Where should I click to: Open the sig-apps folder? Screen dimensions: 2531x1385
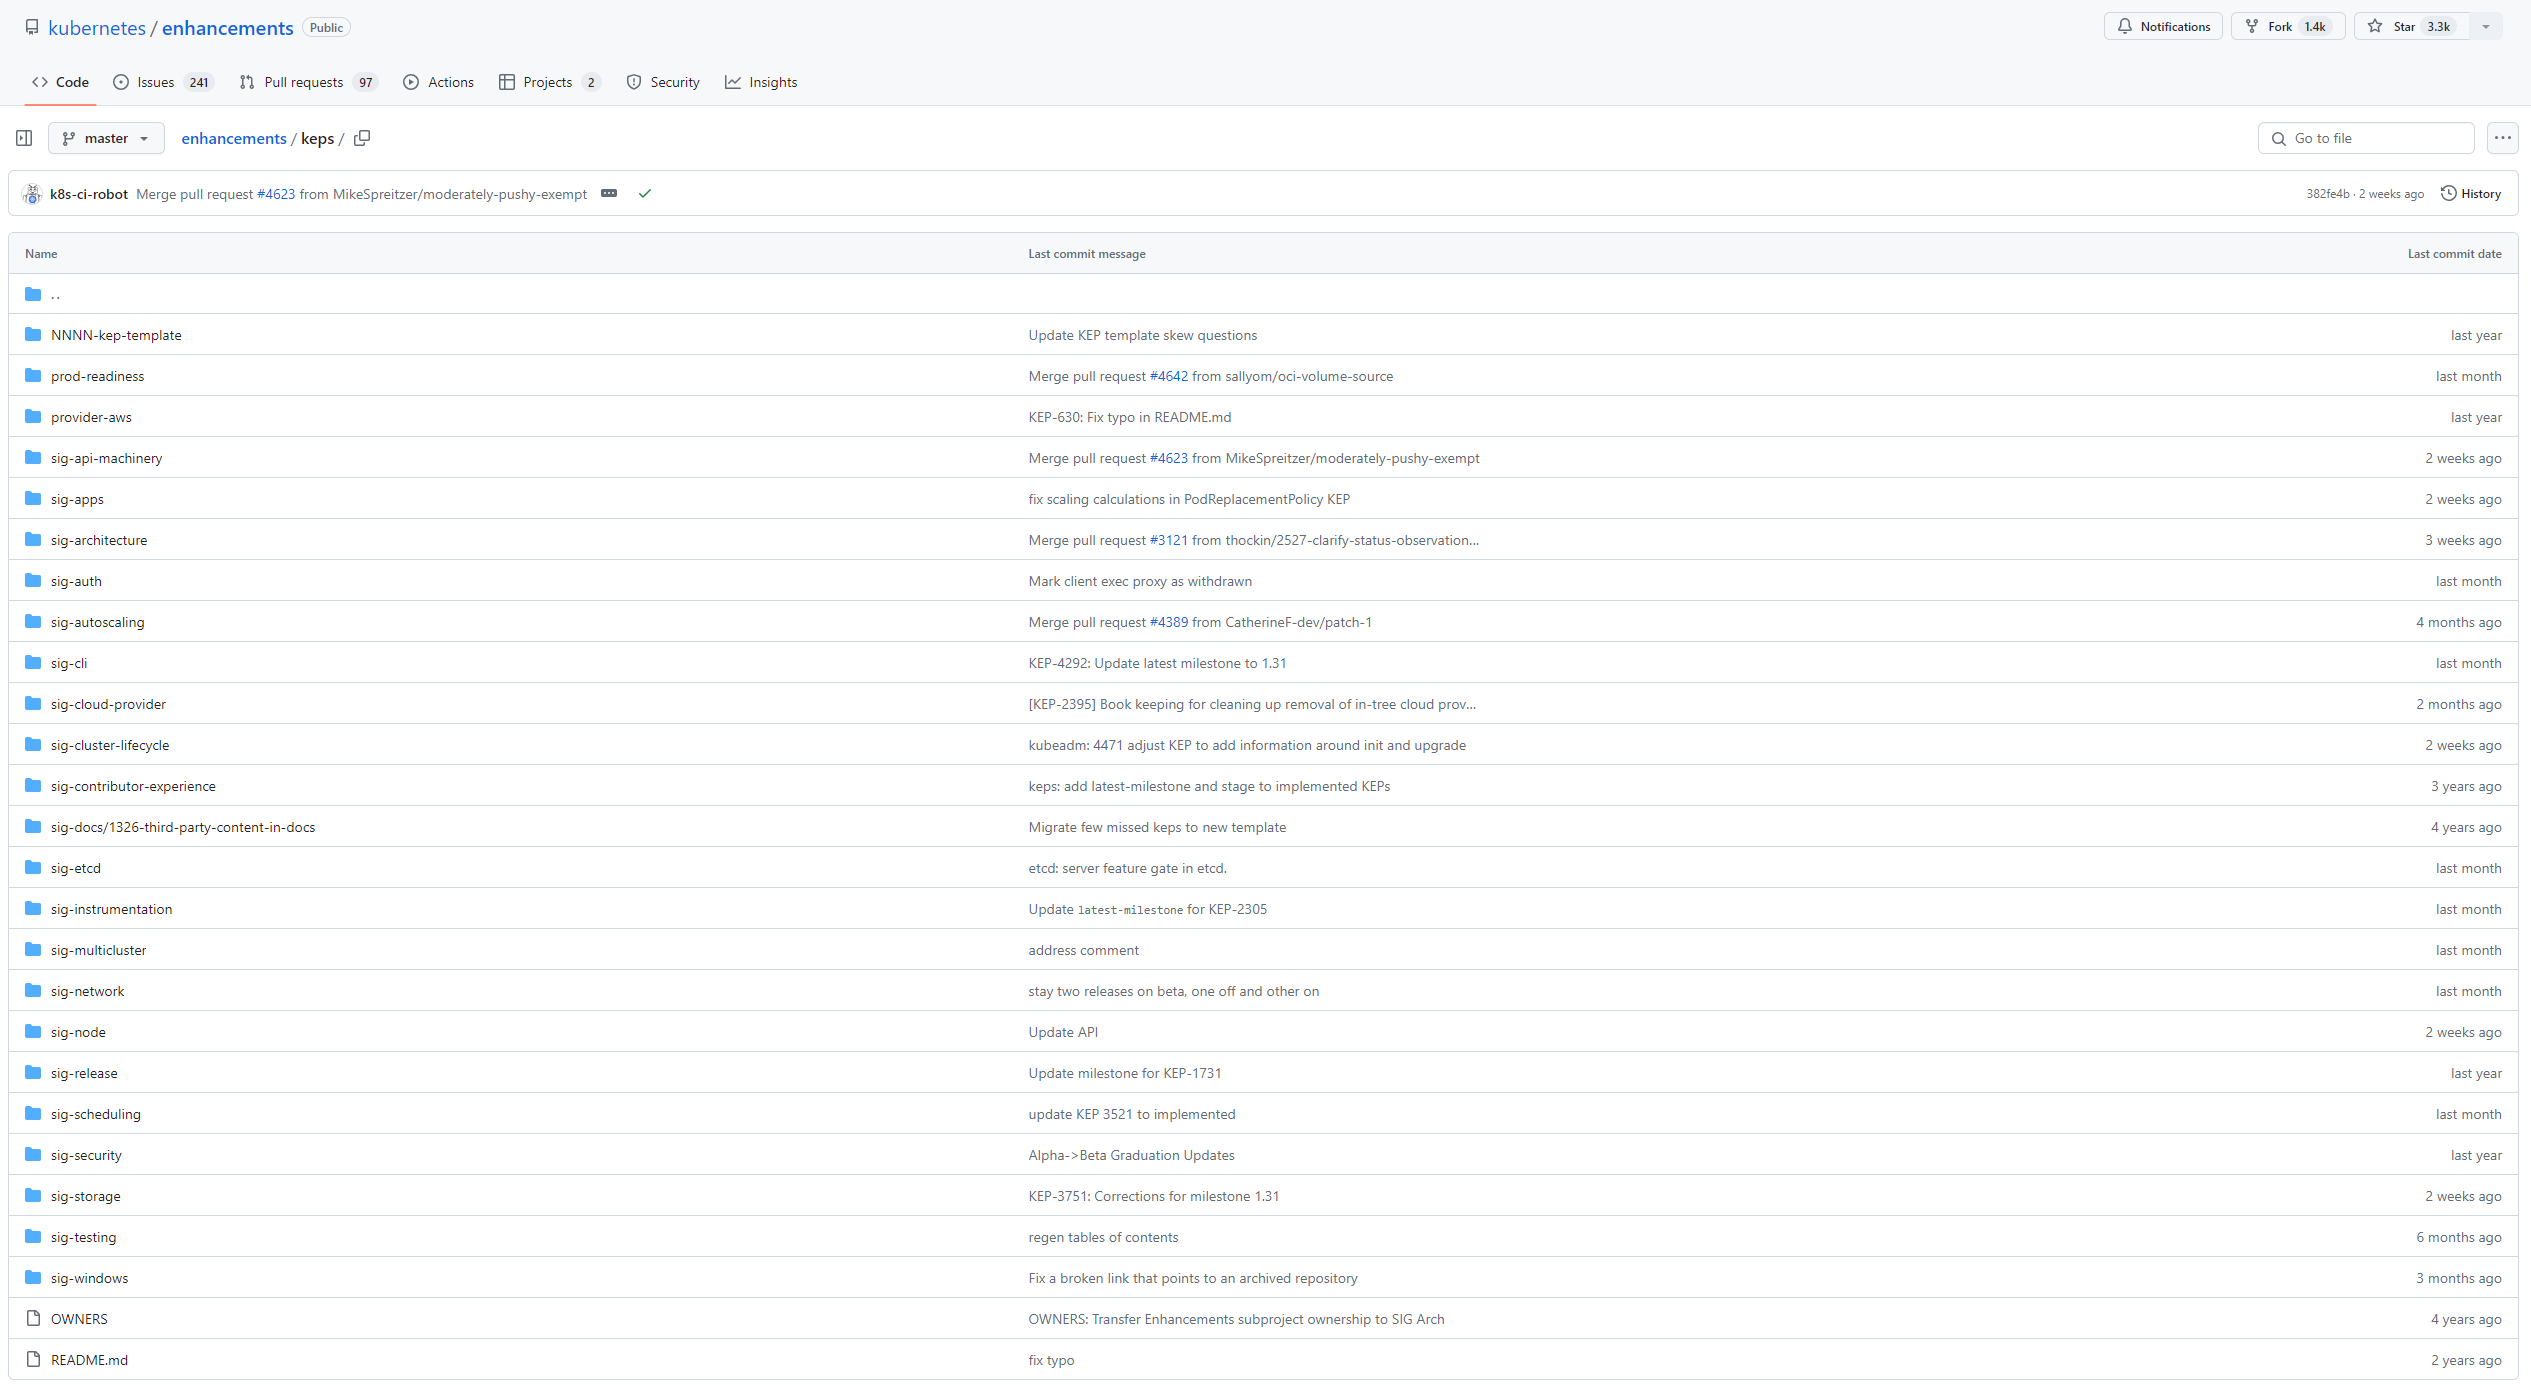(77, 499)
